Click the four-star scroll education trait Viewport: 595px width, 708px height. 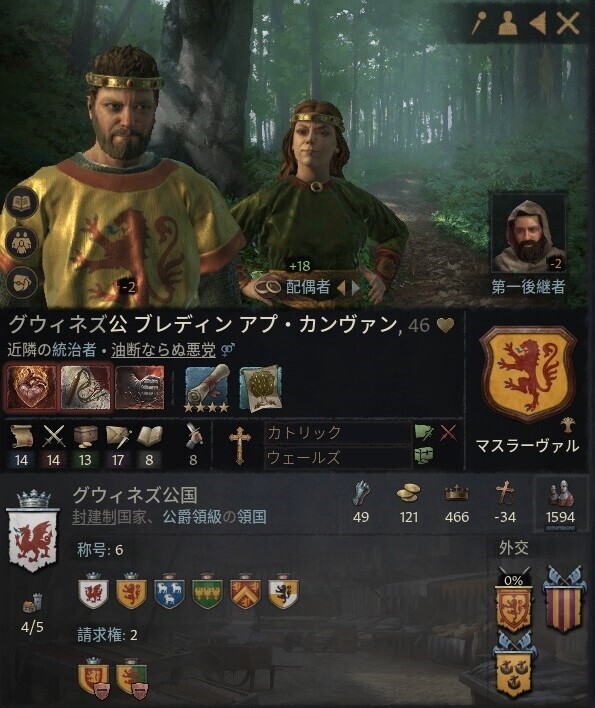[x=207, y=388]
